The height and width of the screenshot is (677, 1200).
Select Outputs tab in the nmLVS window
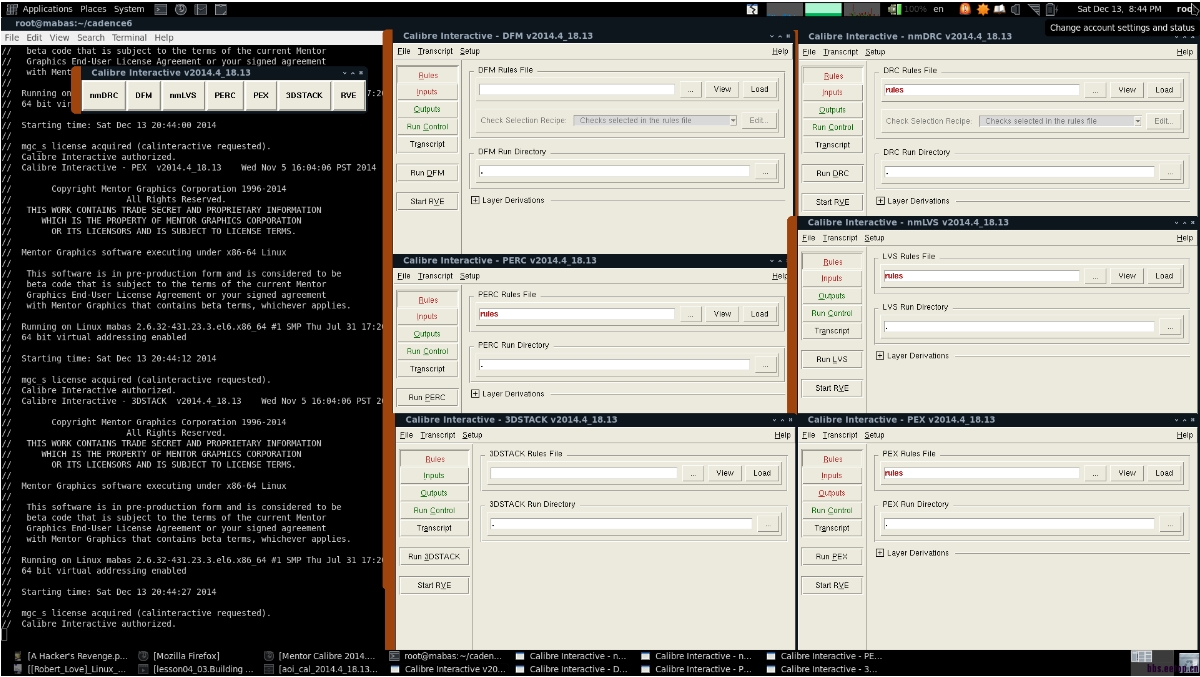point(832,296)
